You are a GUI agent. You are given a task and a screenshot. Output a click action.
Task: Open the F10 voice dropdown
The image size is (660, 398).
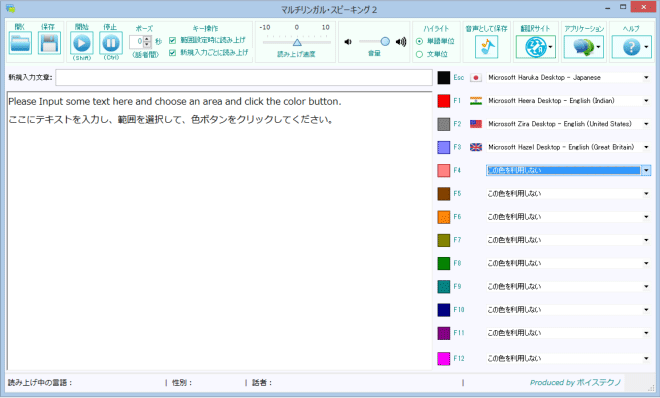(x=568, y=310)
